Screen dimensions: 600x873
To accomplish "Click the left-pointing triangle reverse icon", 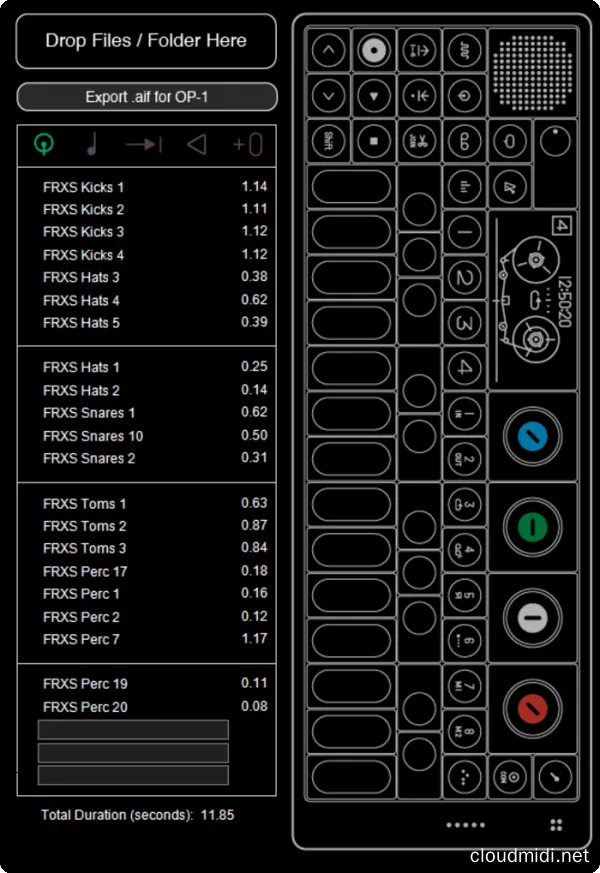I will 197,144.
